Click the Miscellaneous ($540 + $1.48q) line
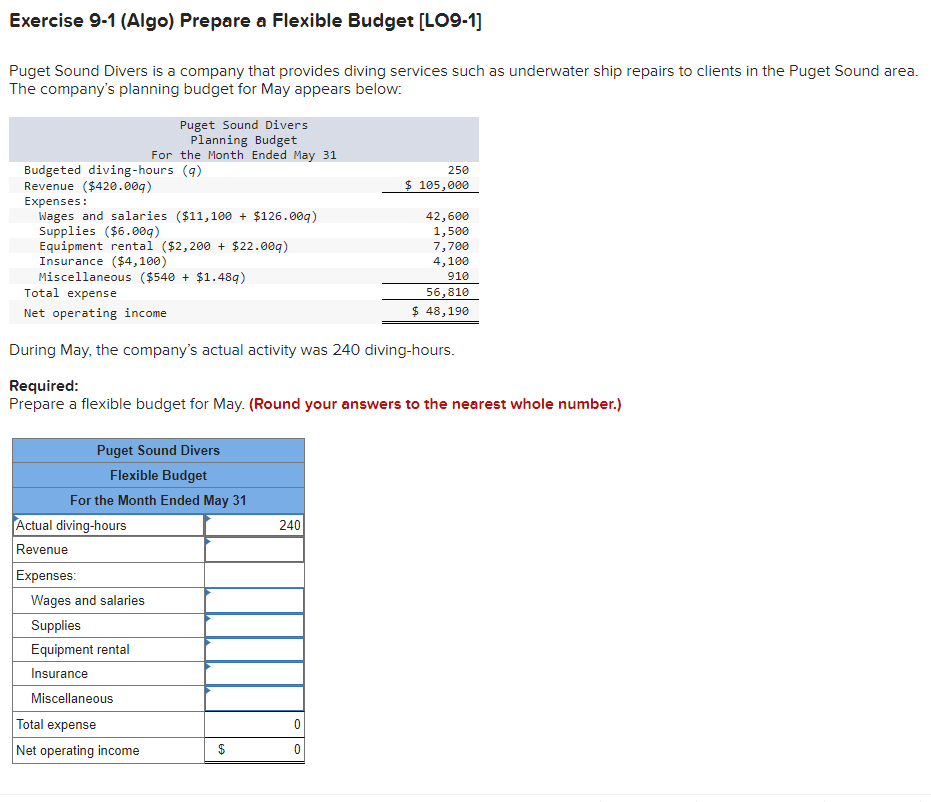Image resolution: width=931 pixels, height=802 pixels. (x=142, y=277)
